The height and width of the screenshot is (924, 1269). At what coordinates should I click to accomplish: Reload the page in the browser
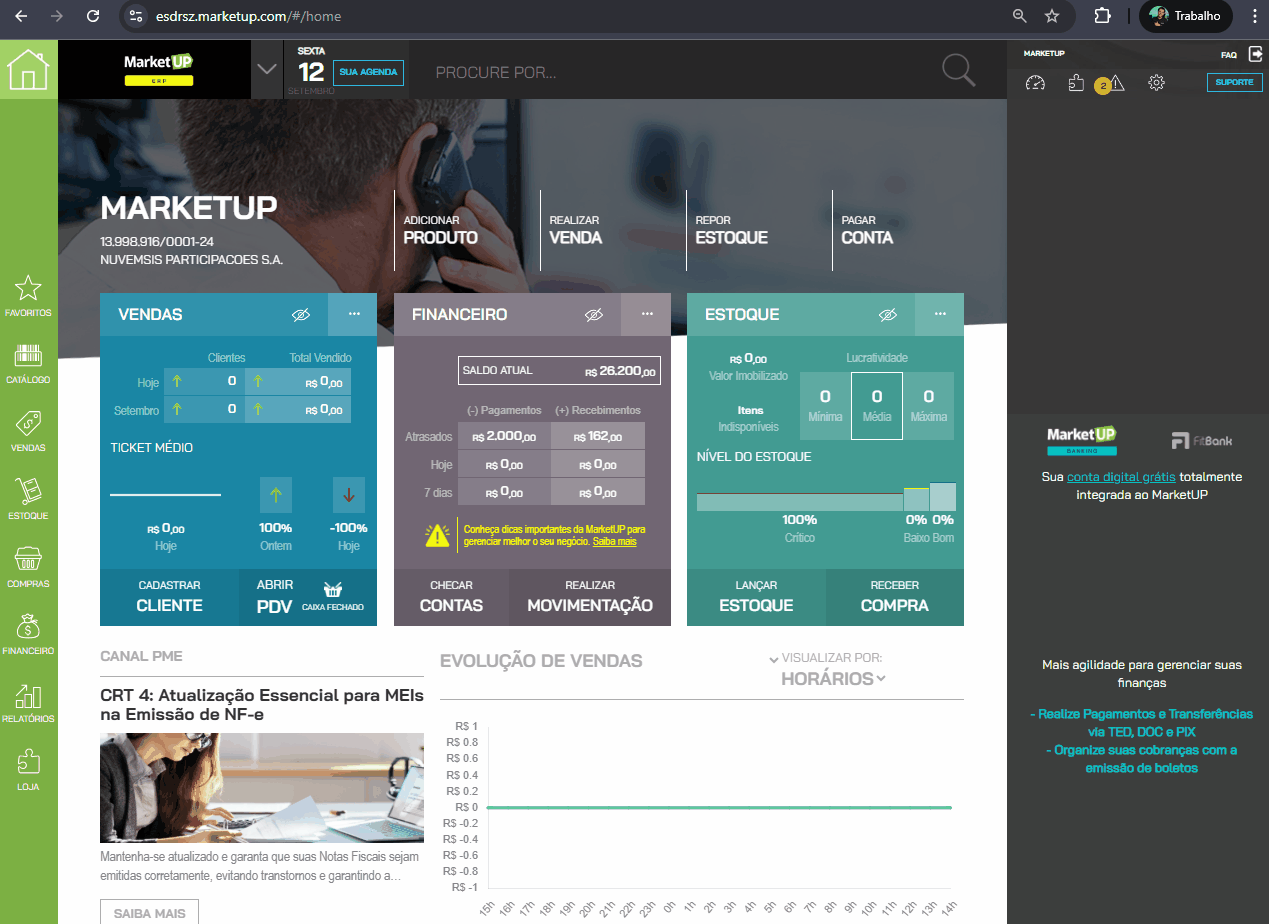tap(93, 16)
